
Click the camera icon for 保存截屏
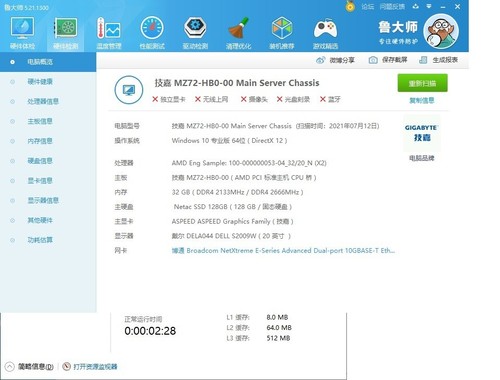tap(373, 60)
